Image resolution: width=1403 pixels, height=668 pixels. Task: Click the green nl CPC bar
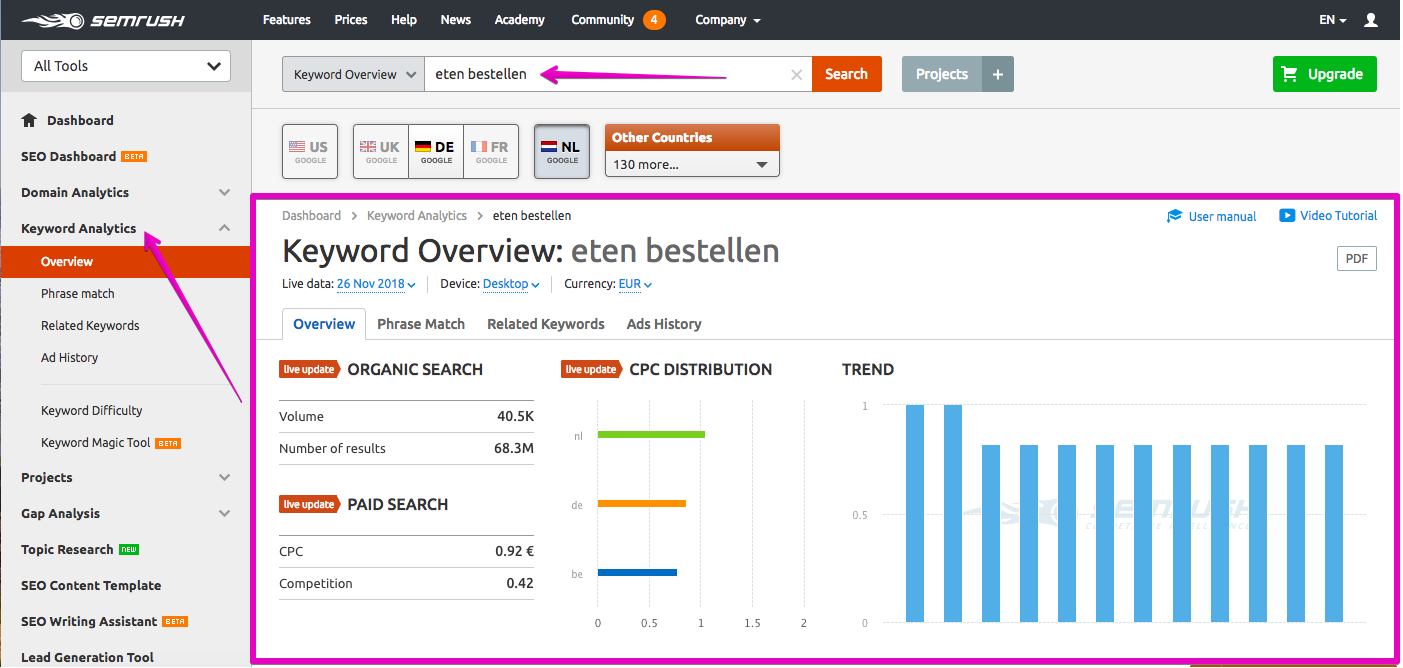tap(651, 434)
